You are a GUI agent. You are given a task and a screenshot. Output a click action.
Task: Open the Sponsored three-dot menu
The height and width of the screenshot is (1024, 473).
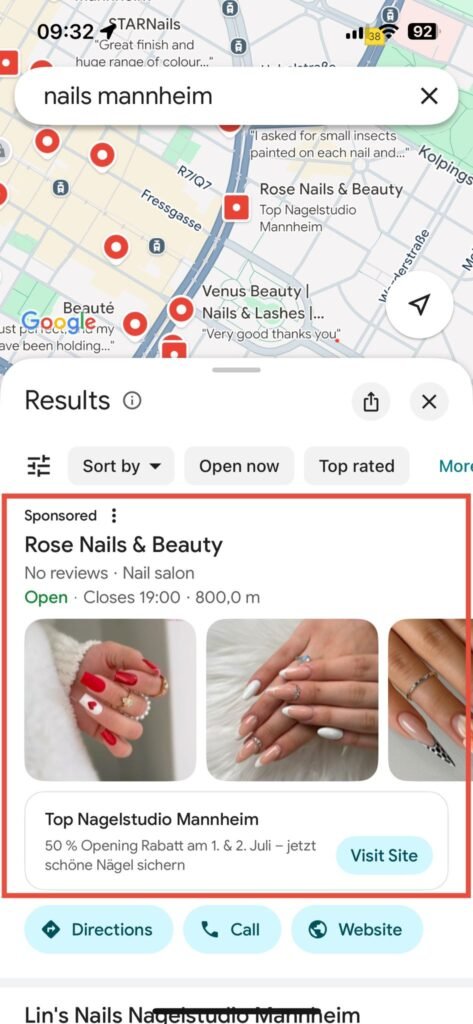point(114,516)
